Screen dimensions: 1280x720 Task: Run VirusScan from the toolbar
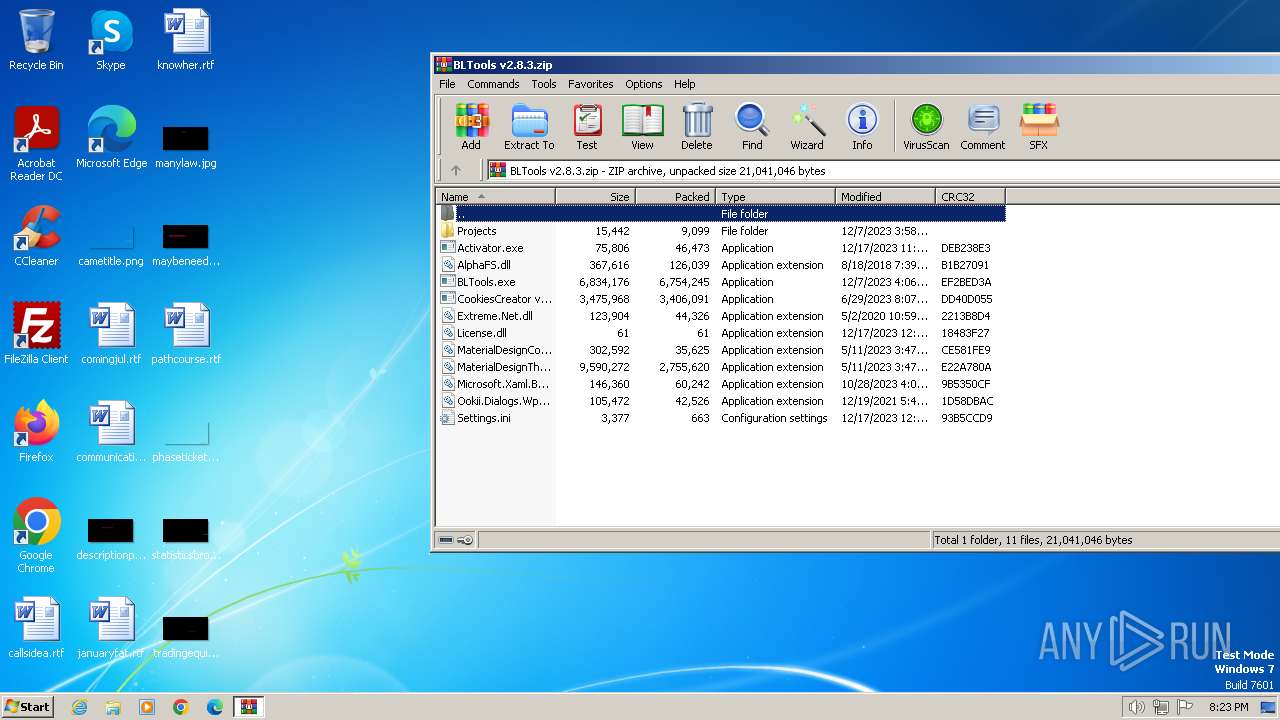(926, 127)
